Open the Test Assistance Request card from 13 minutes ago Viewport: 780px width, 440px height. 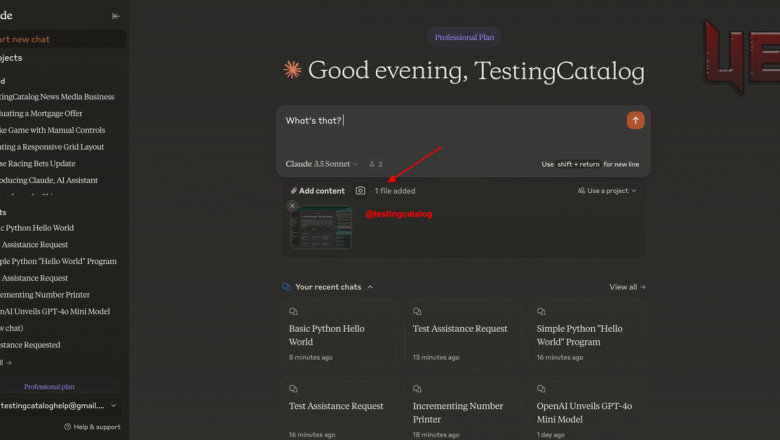pos(464,334)
